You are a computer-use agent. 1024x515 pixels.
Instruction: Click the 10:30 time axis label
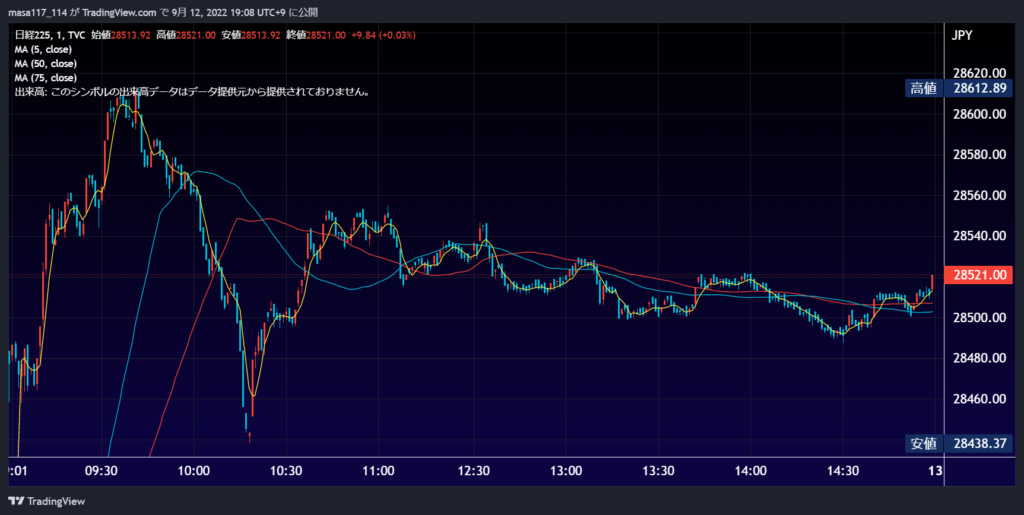pyautogui.click(x=286, y=471)
